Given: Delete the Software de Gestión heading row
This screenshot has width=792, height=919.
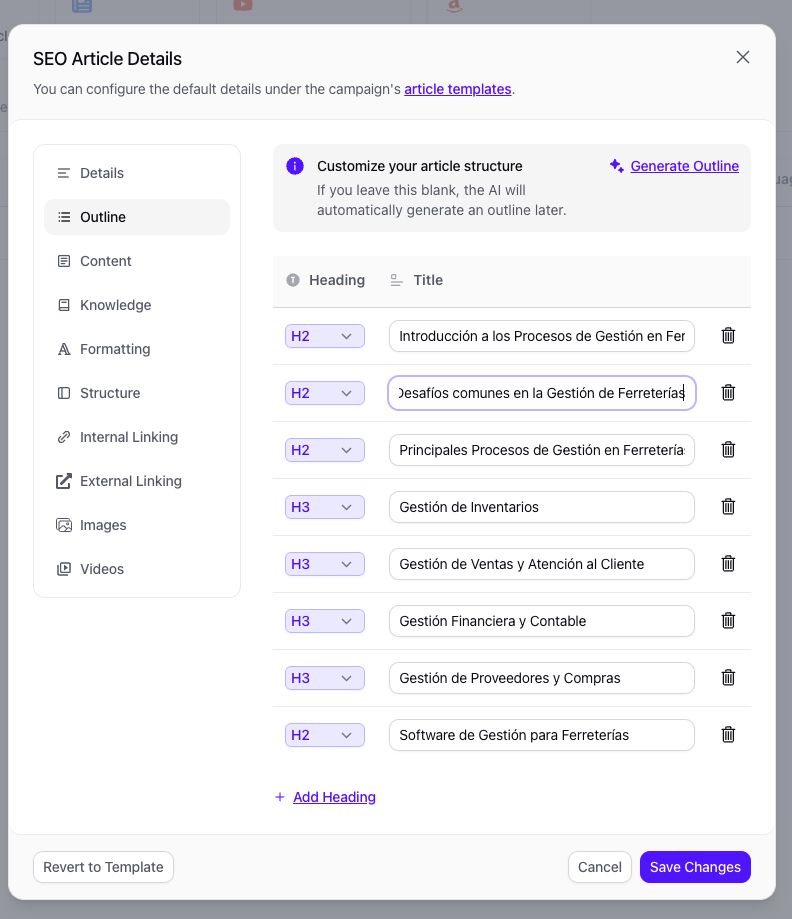Looking at the screenshot, I should [x=728, y=734].
